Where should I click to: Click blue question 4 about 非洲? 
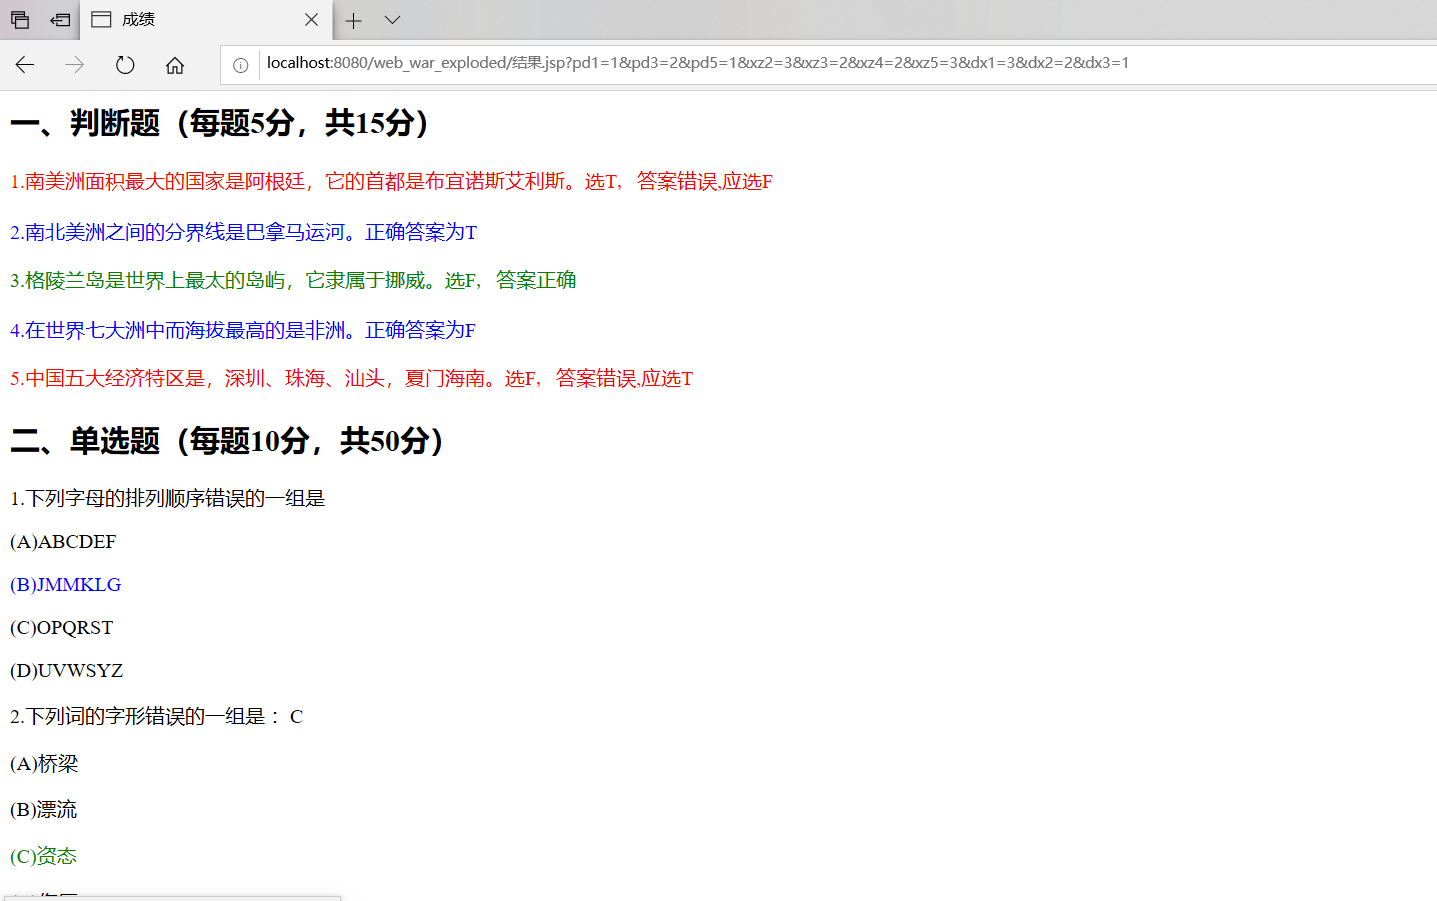click(x=243, y=330)
